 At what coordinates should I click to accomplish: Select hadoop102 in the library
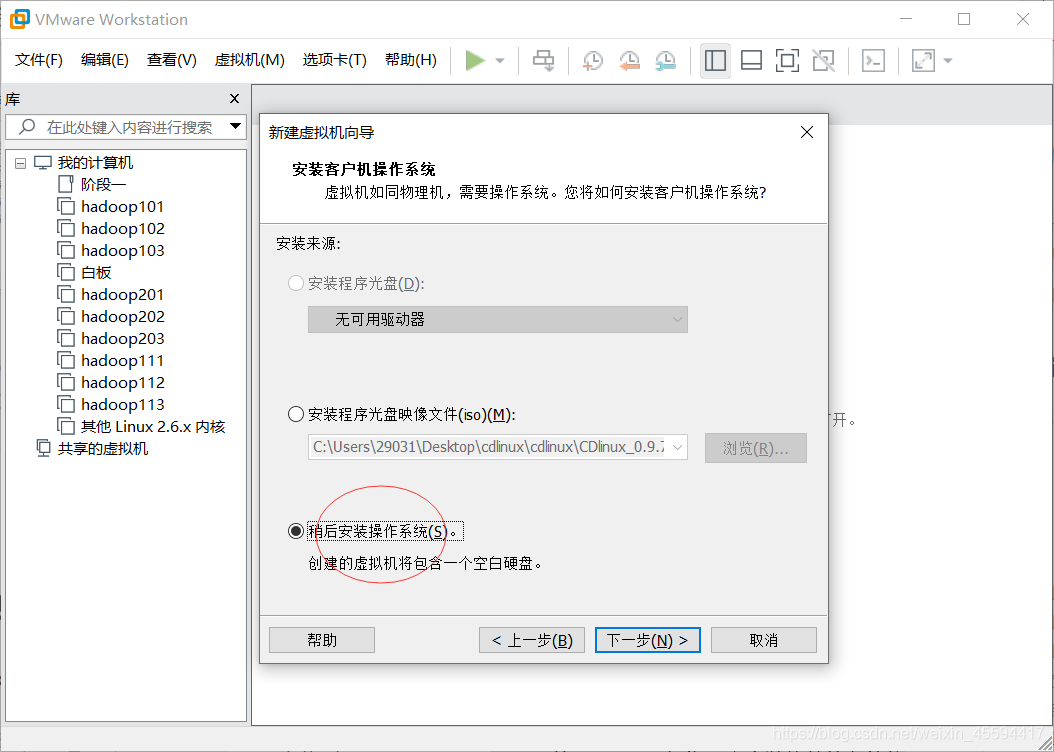123,228
